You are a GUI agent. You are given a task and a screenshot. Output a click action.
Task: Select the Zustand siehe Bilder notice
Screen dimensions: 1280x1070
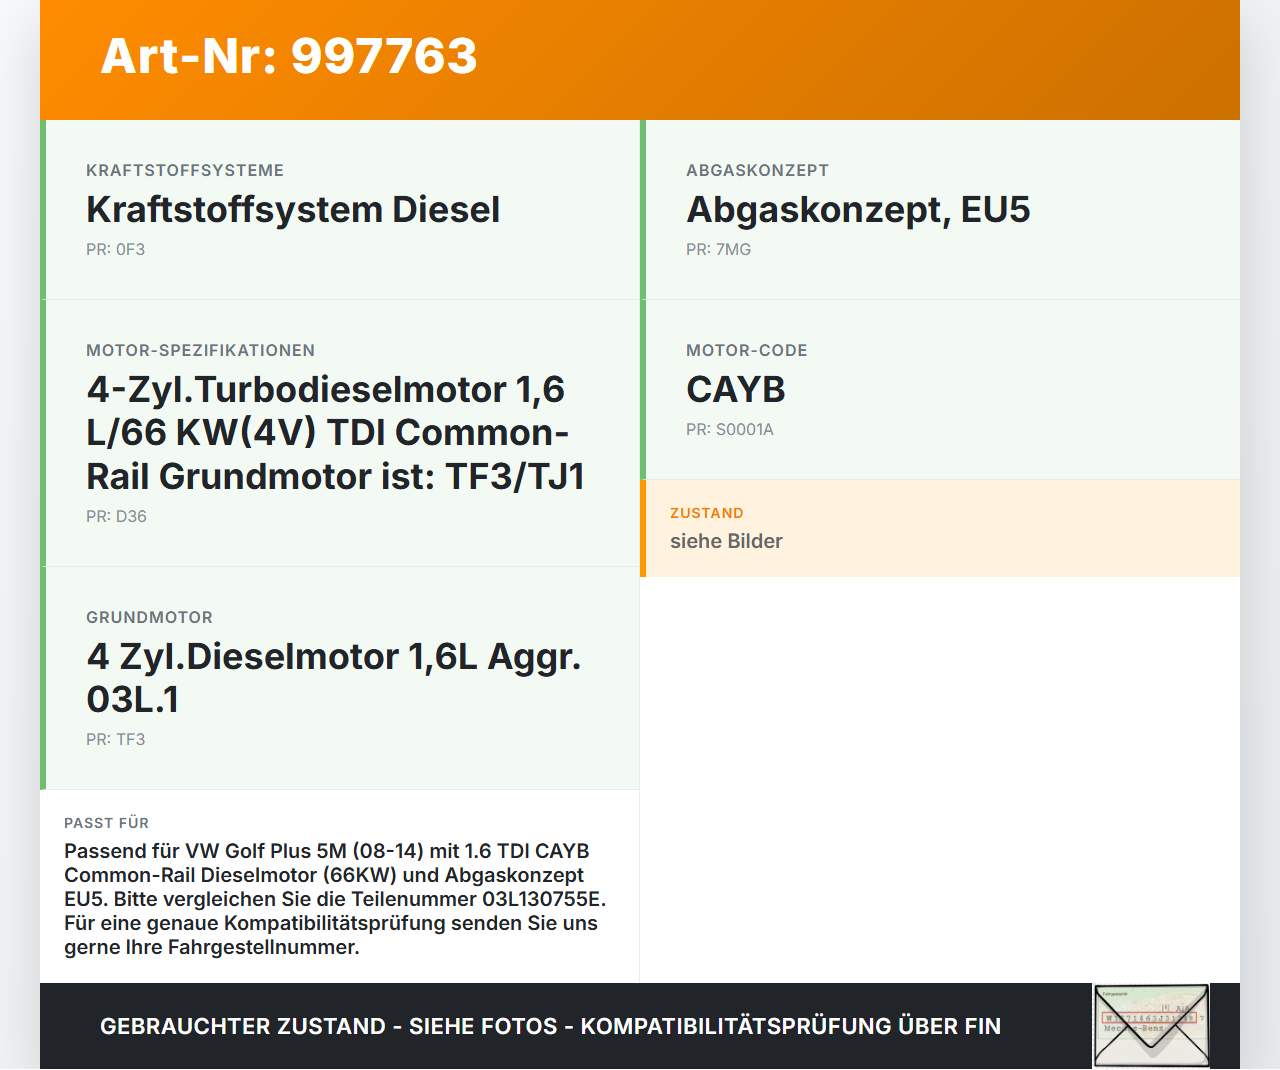pyautogui.click(x=940, y=528)
